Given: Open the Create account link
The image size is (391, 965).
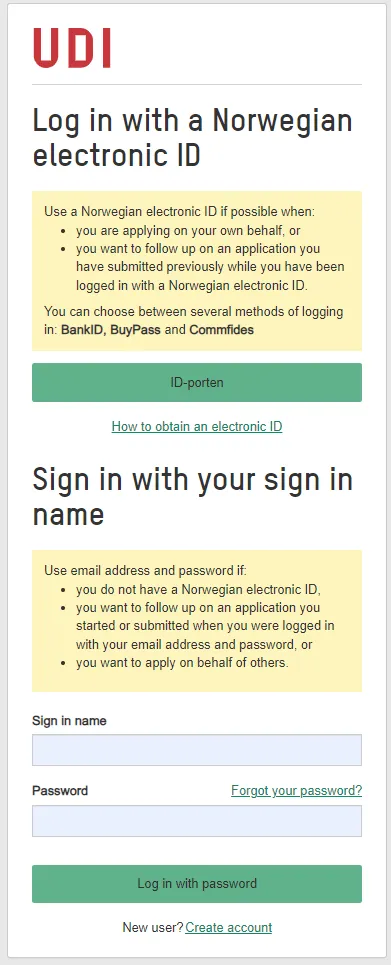Looking at the screenshot, I should (x=228, y=927).
